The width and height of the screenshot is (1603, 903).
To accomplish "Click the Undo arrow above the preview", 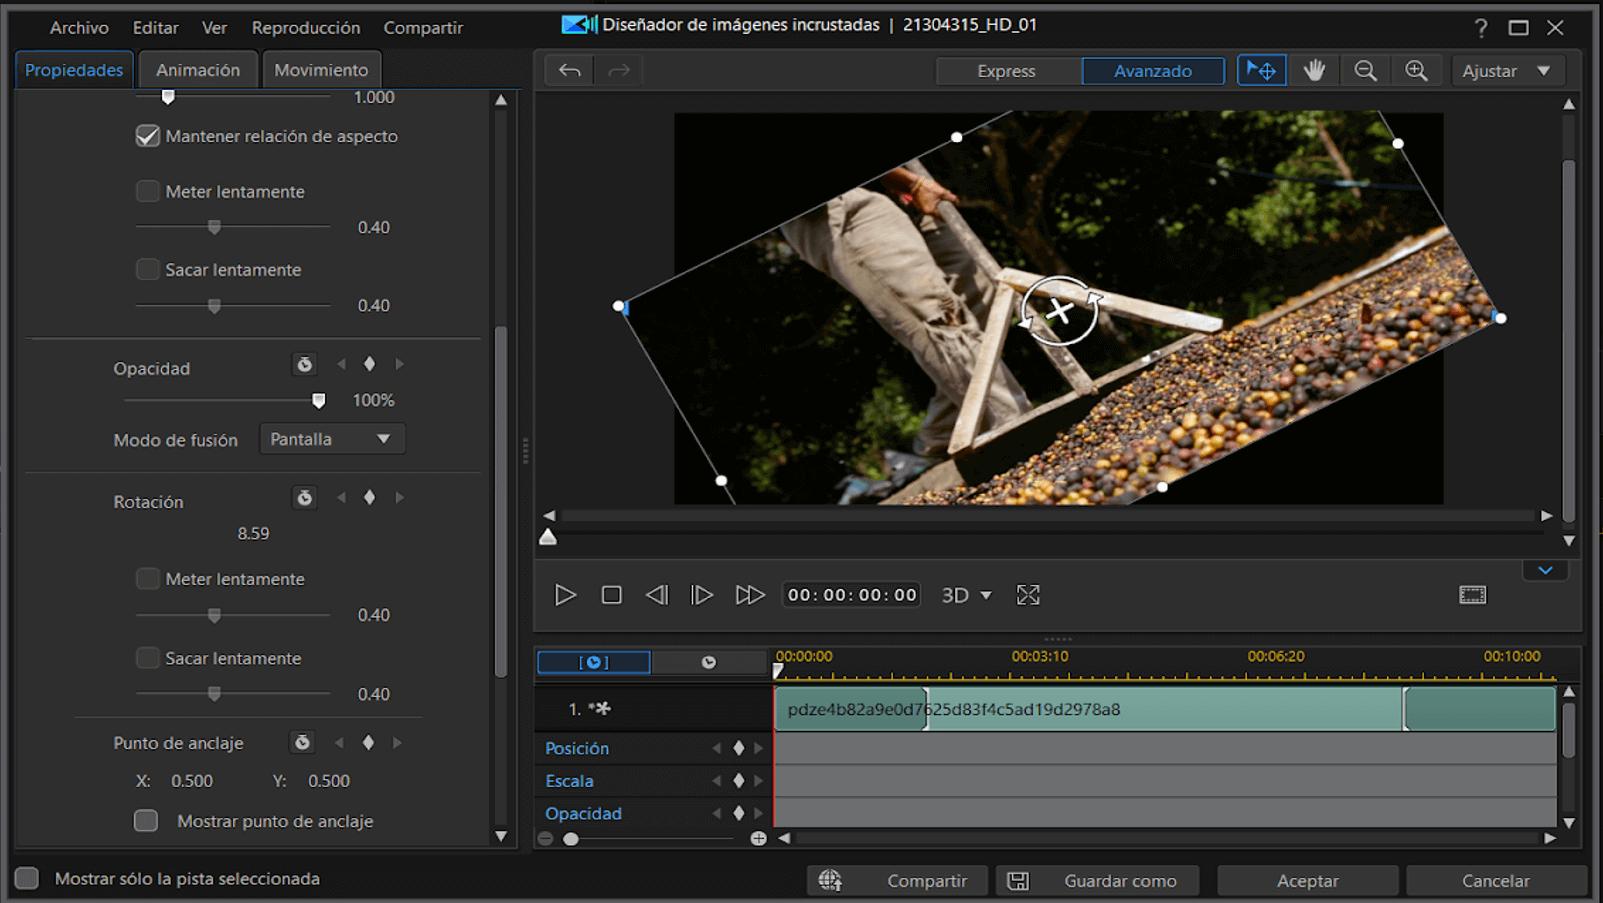I will 568,70.
